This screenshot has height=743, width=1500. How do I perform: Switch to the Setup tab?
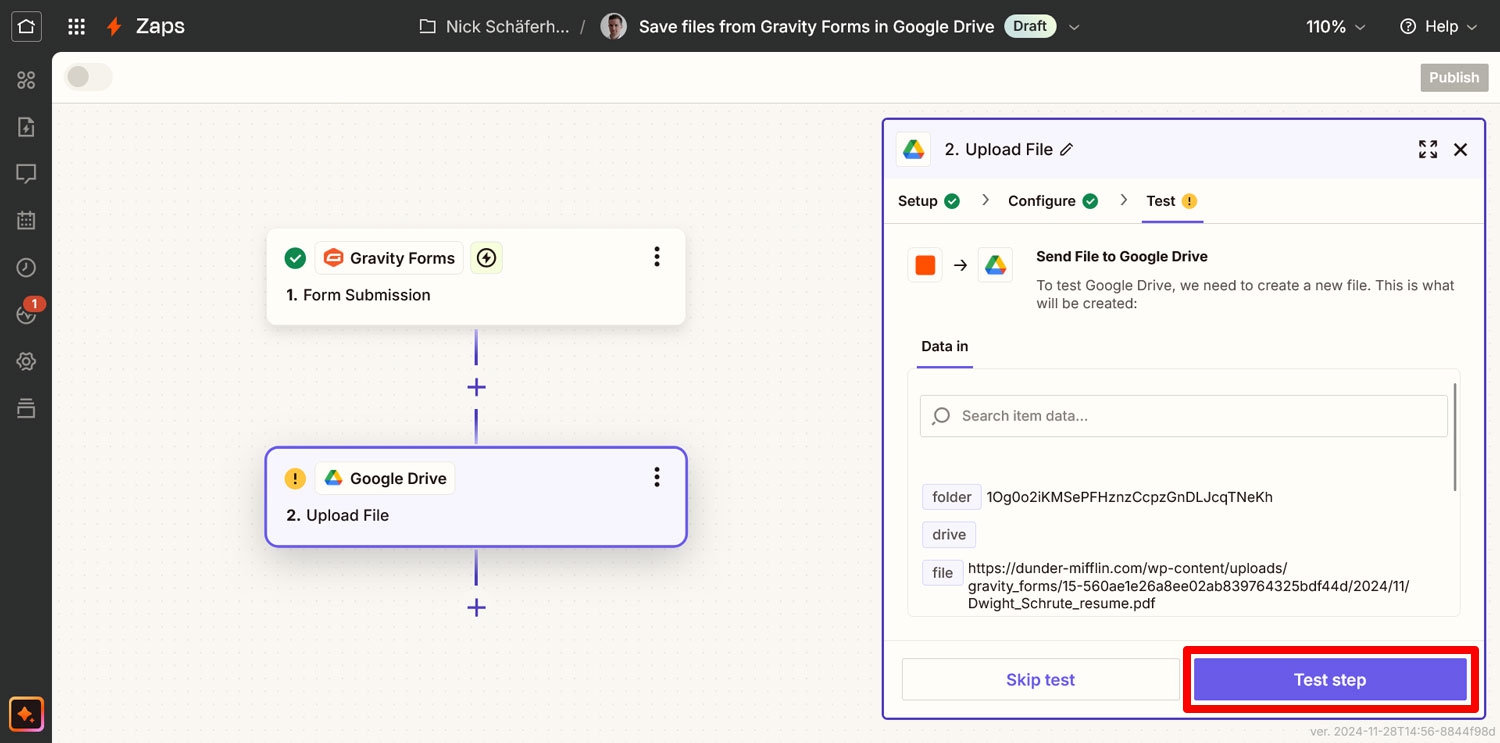(x=929, y=201)
